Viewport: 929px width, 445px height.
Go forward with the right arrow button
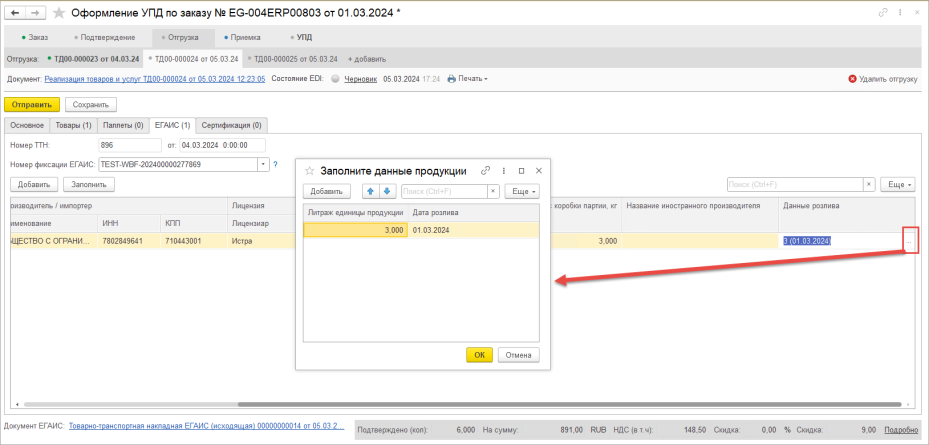(x=36, y=13)
